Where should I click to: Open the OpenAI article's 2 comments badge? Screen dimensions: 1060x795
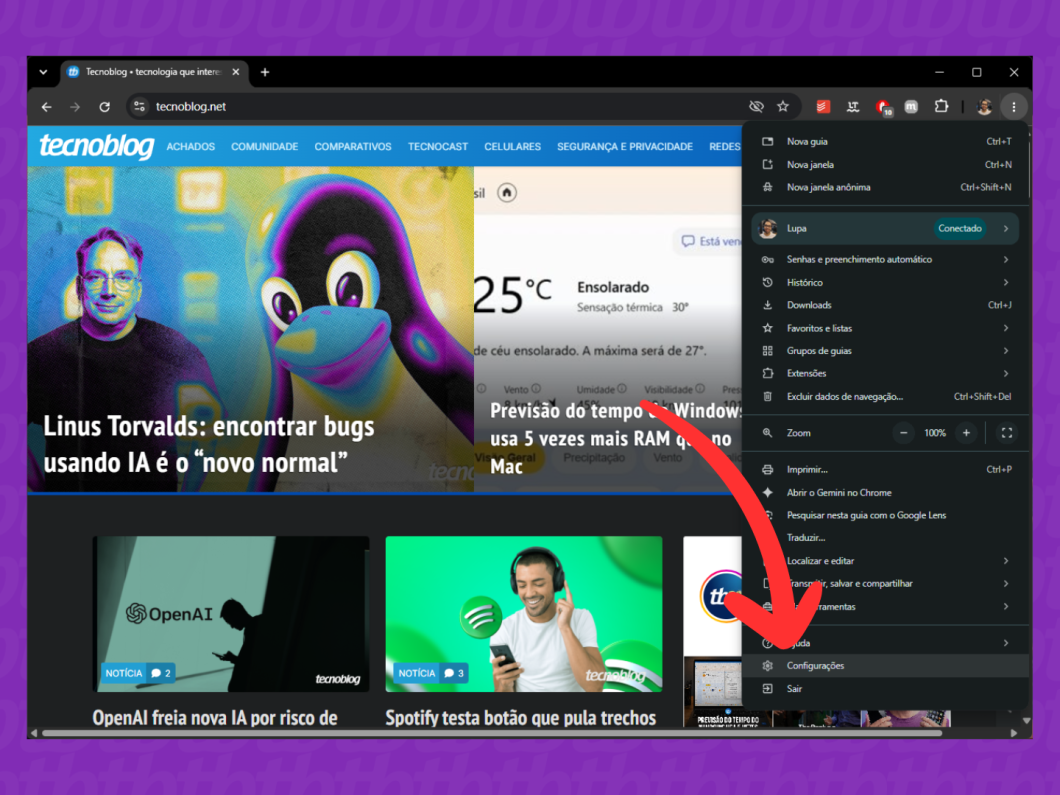[x=162, y=673]
